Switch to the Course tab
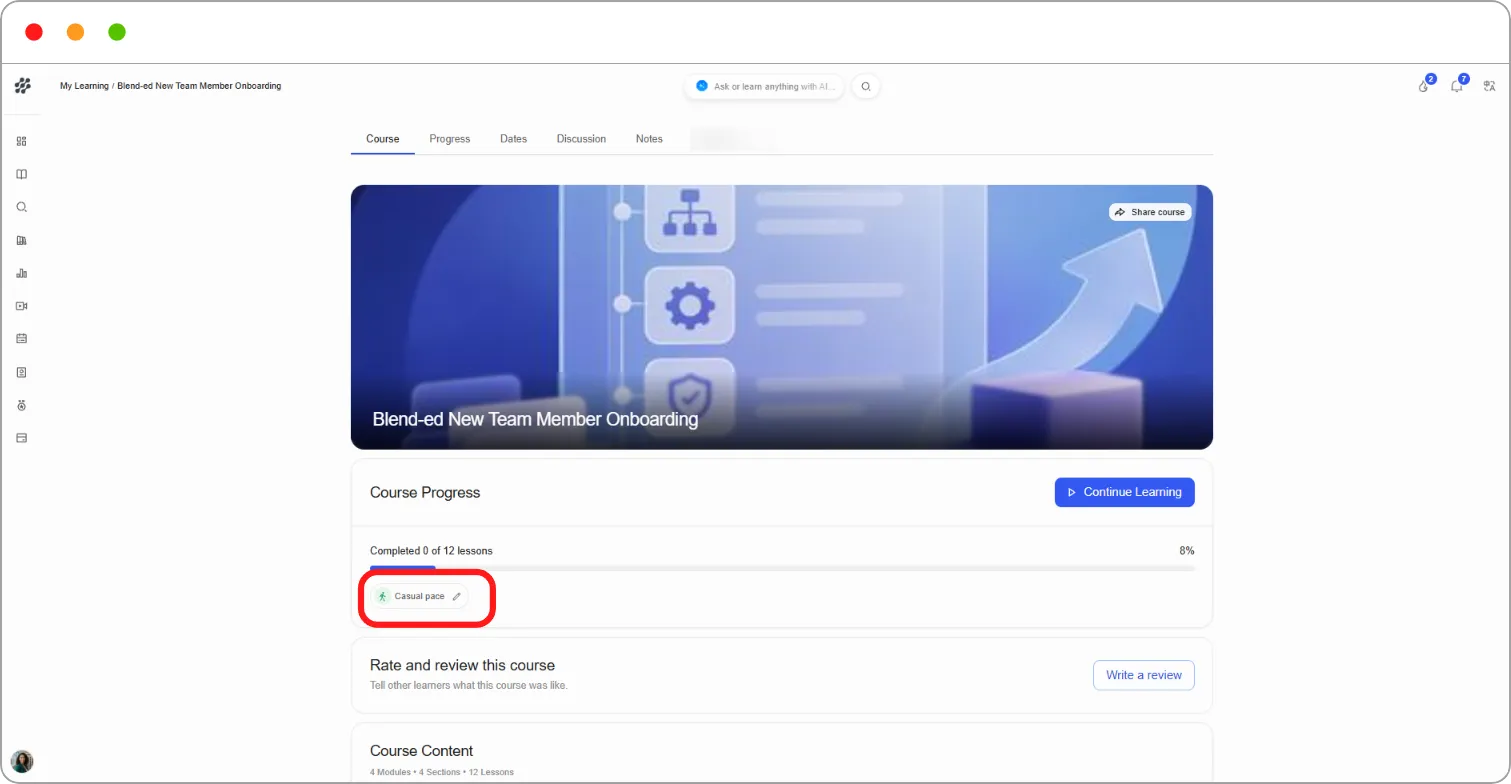Screen dimensions: 1511x784 pyautogui.click(x=383, y=139)
